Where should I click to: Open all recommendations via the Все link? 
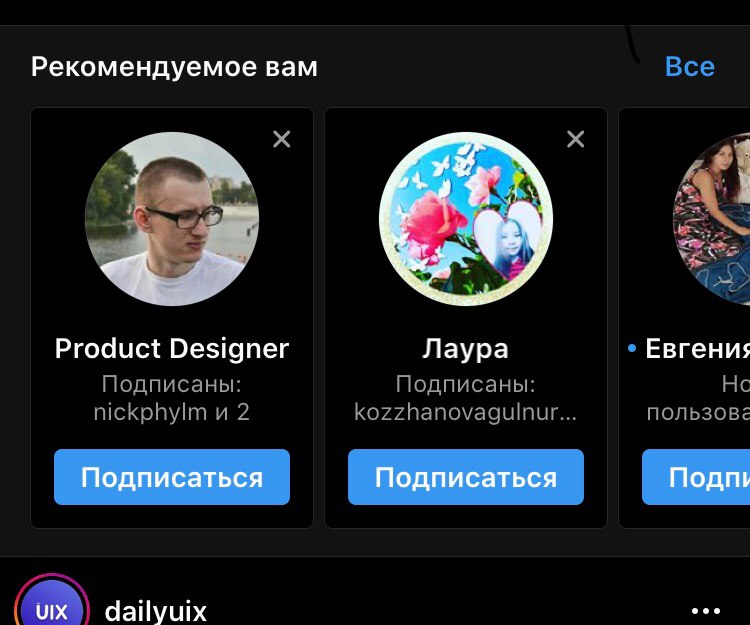(x=690, y=66)
